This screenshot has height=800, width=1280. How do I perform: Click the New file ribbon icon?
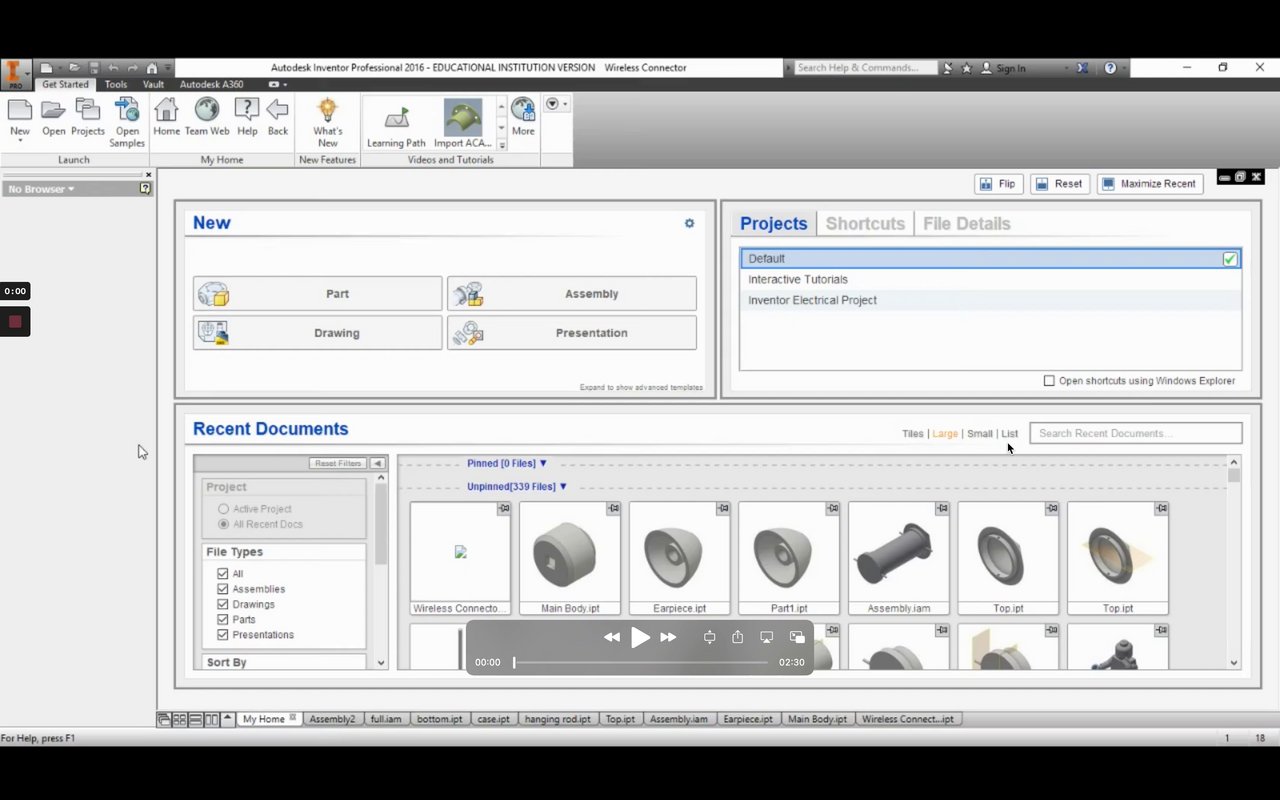tap(20, 110)
